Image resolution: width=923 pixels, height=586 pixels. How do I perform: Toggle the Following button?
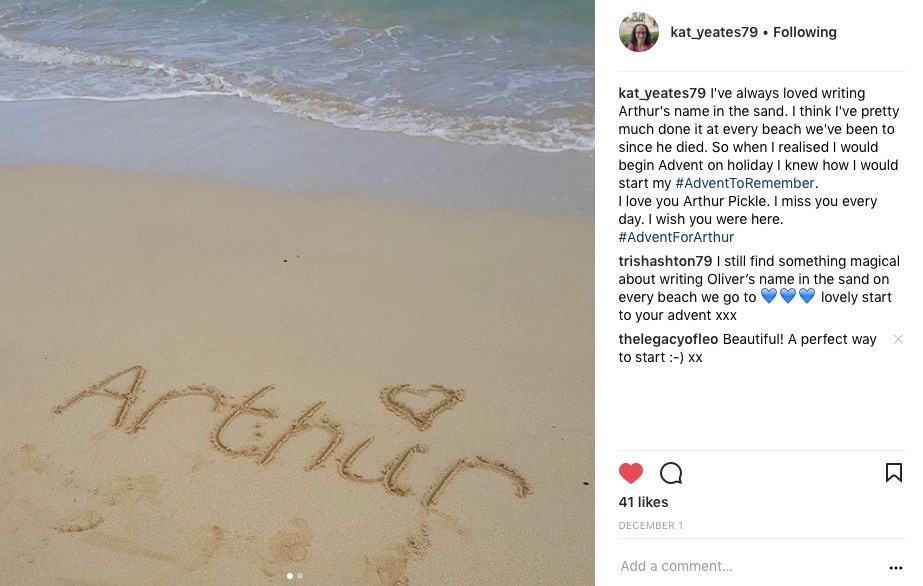805,32
